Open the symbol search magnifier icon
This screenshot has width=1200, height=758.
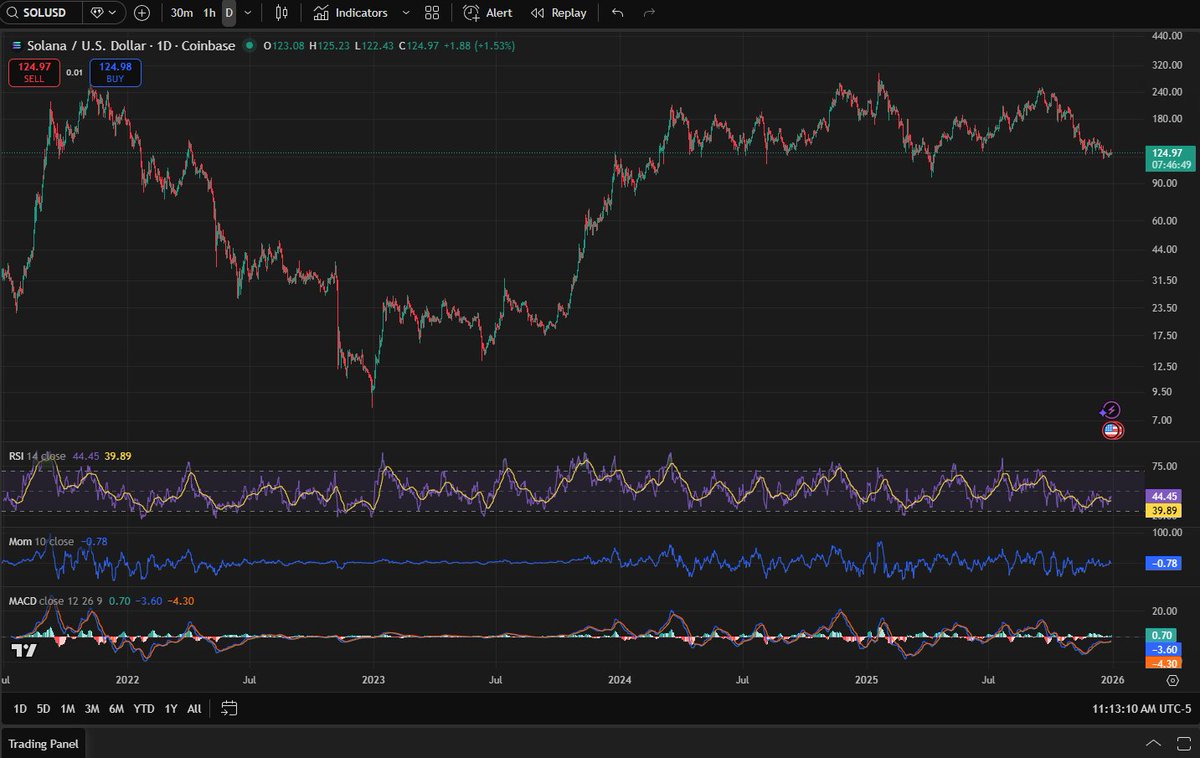13,13
